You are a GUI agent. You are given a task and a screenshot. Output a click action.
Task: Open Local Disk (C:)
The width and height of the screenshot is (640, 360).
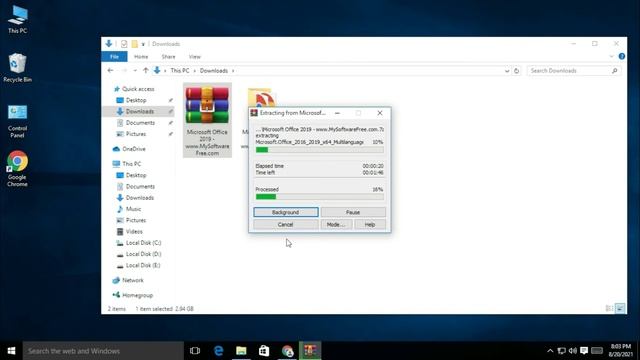click(143, 243)
